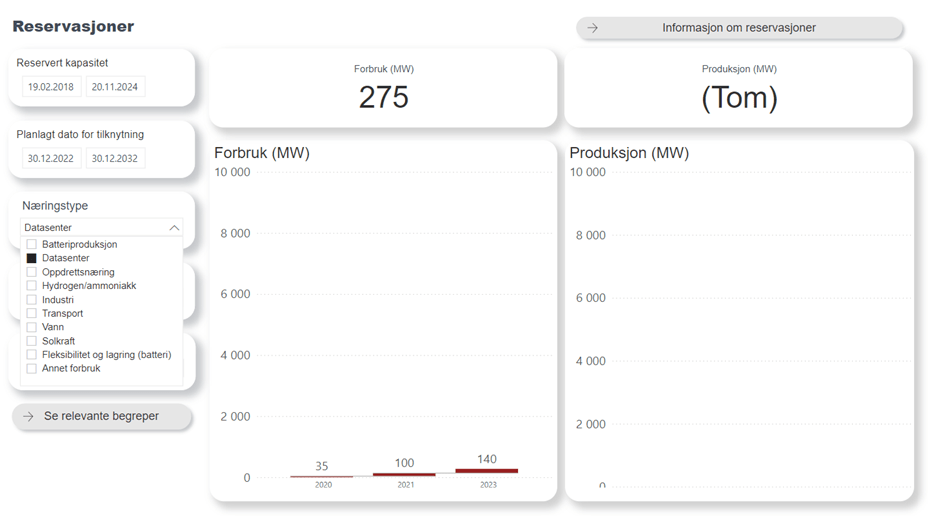The height and width of the screenshot is (516, 945).
Task: Collapse the Næringstype dropdown chevron
Action: pos(174,228)
